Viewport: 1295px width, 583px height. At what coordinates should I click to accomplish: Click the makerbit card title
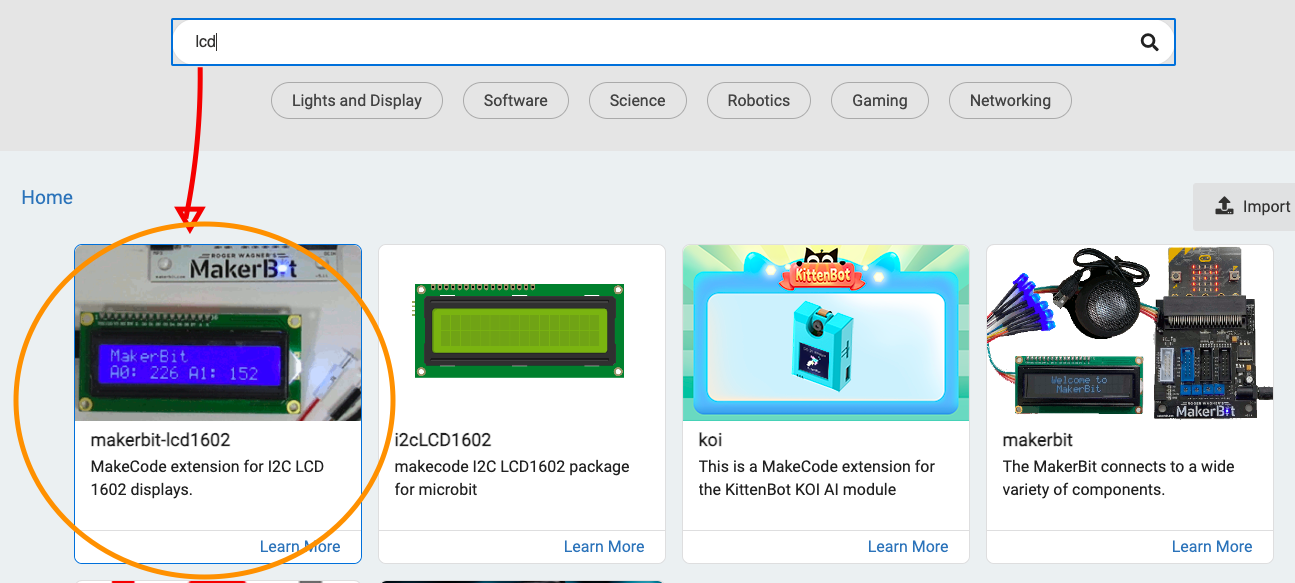[1038, 440]
